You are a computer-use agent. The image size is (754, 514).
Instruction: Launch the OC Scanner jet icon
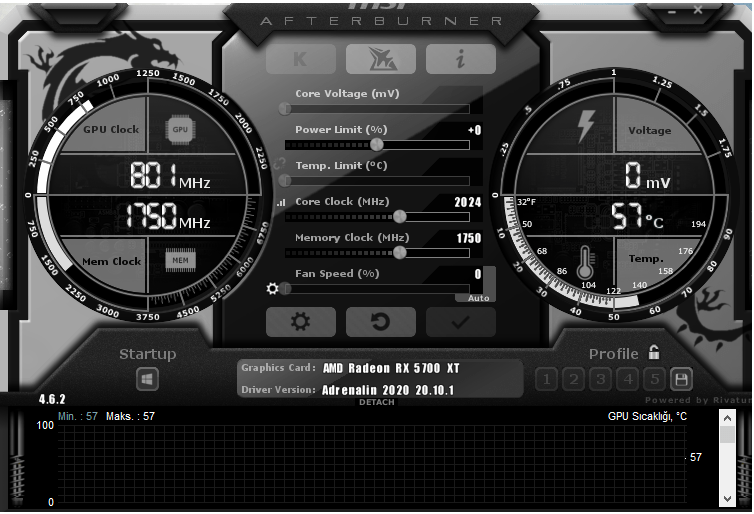pyautogui.click(x=380, y=59)
